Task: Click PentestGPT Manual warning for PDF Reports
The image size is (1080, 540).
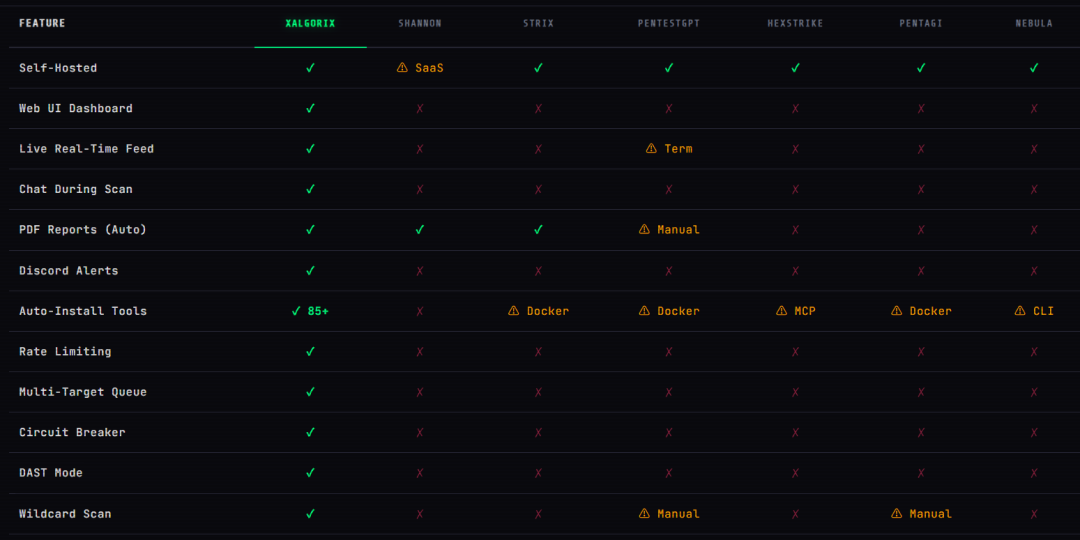Action: click(x=668, y=230)
